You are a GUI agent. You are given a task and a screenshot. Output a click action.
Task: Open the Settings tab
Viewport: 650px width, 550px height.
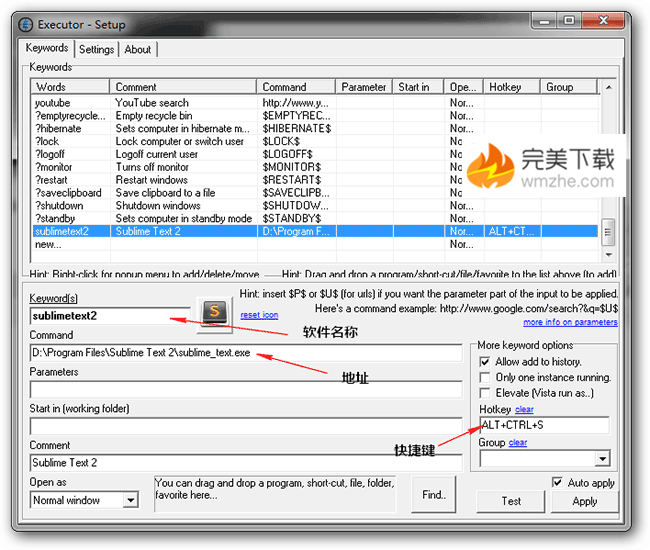point(96,49)
